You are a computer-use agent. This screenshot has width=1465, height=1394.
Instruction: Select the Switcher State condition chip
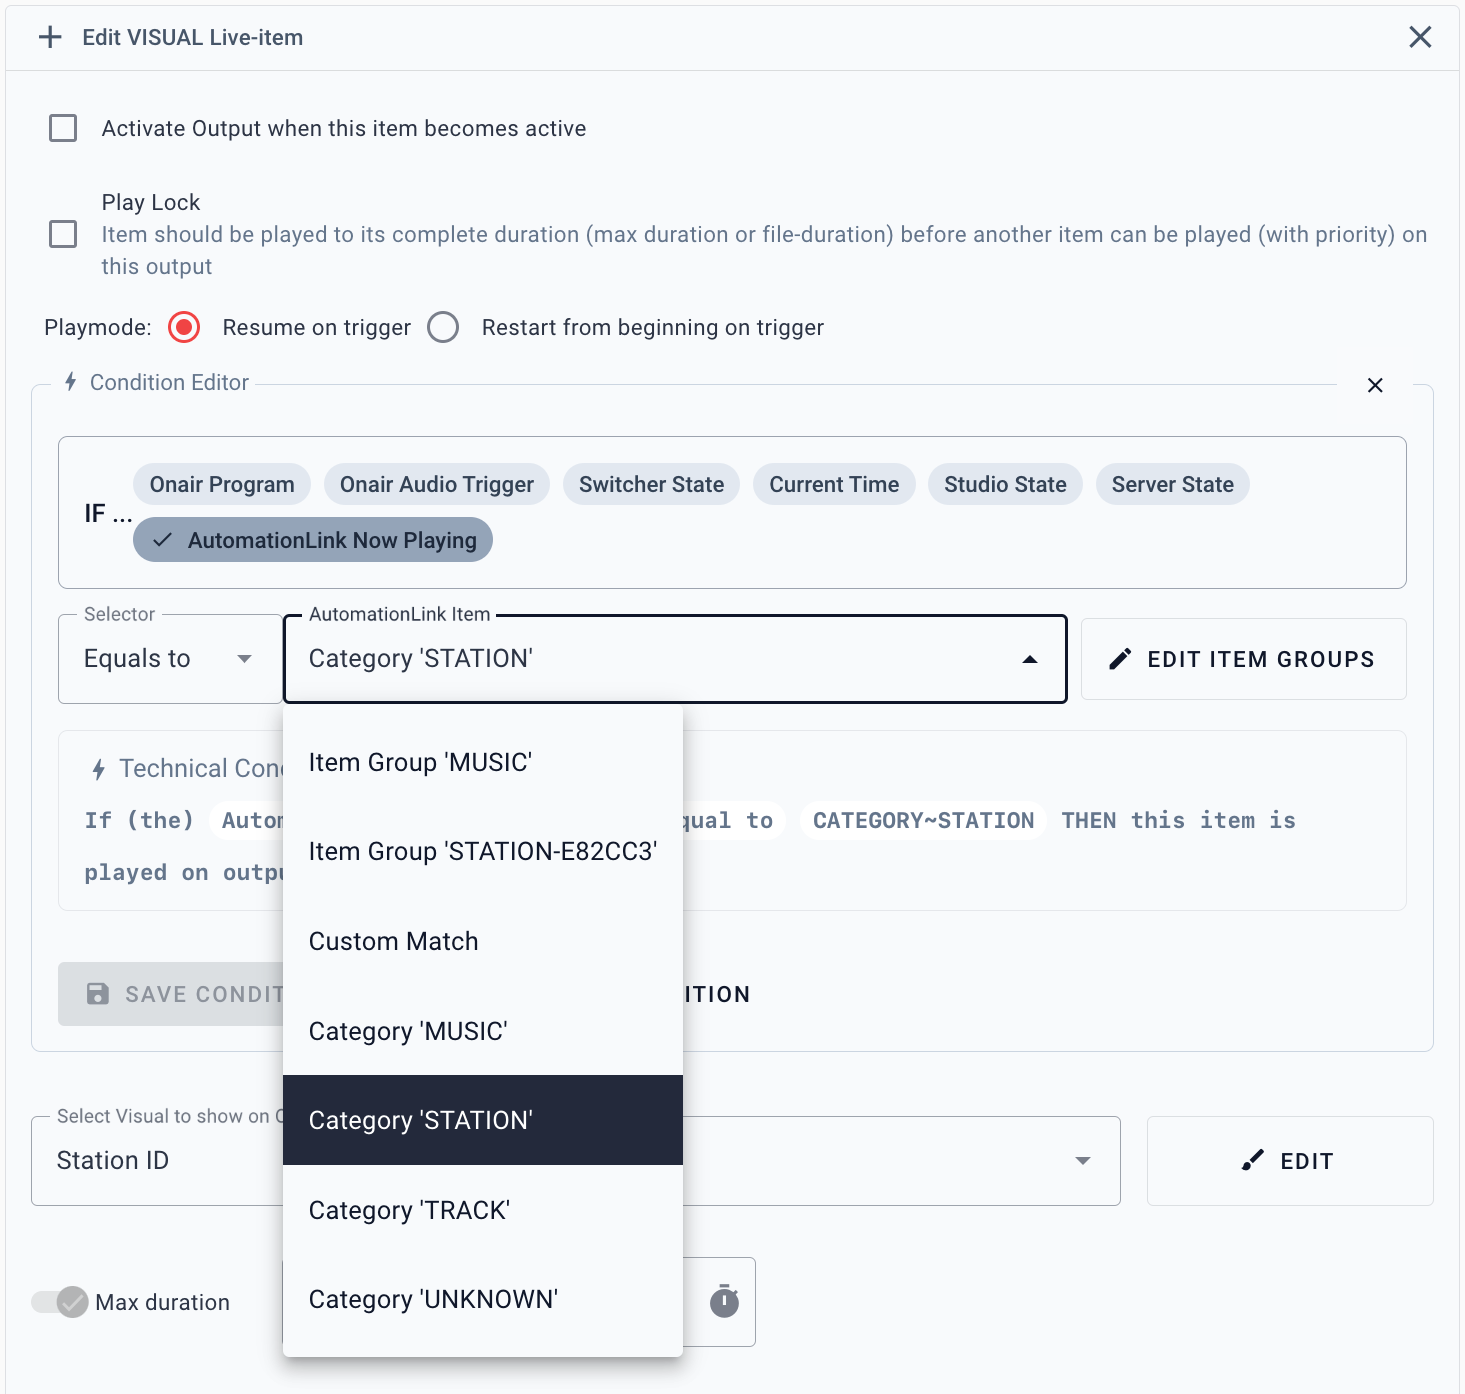[651, 484]
